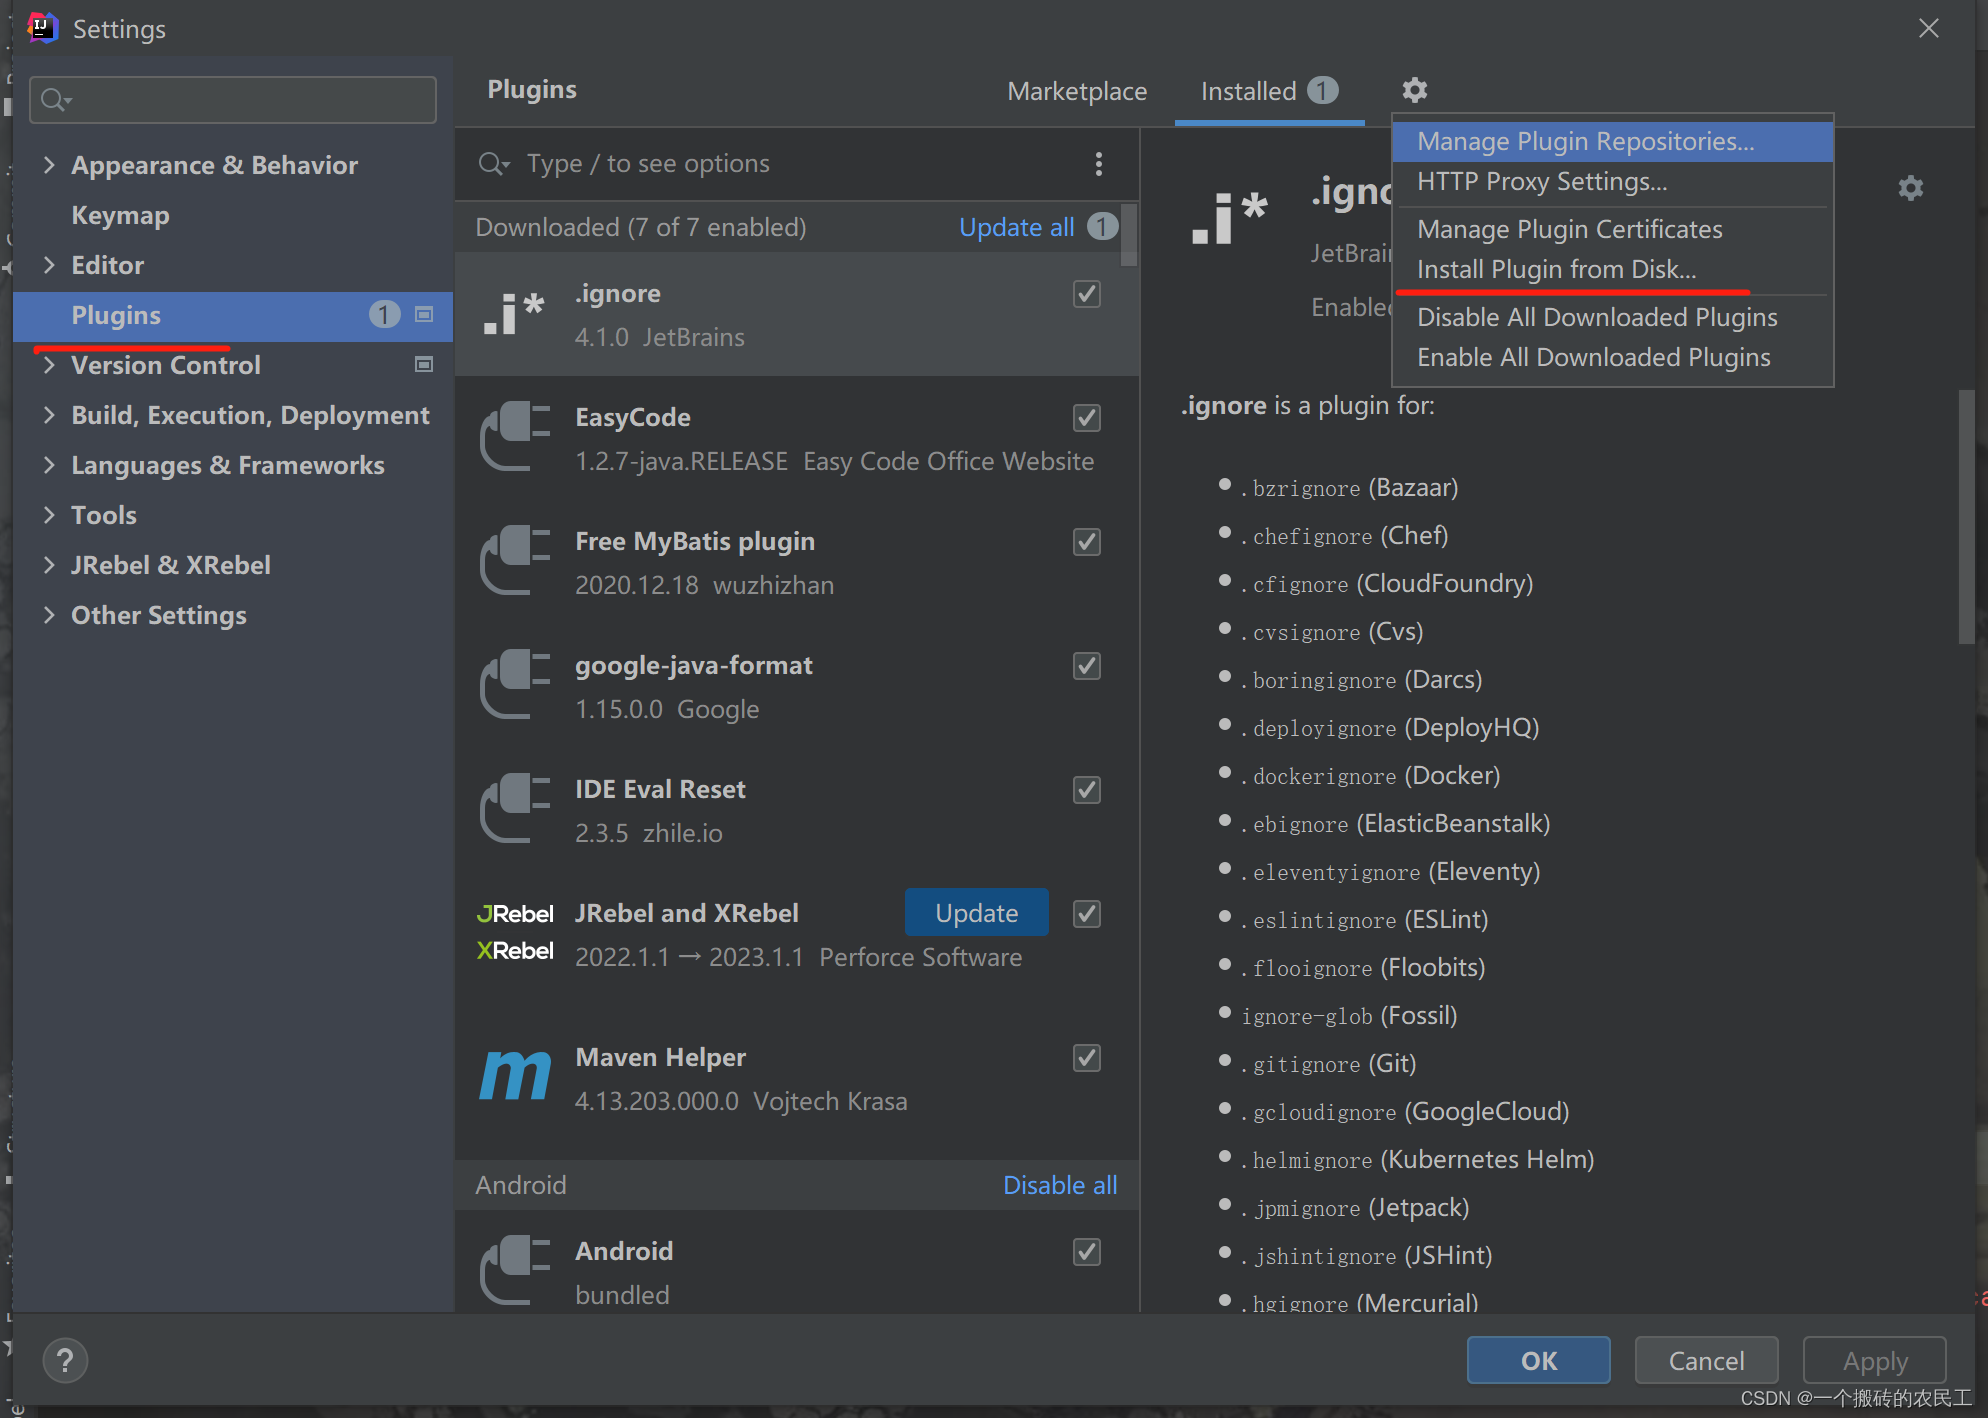The width and height of the screenshot is (1988, 1418).
Task: Click the help question mark icon
Action: [65, 1360]
